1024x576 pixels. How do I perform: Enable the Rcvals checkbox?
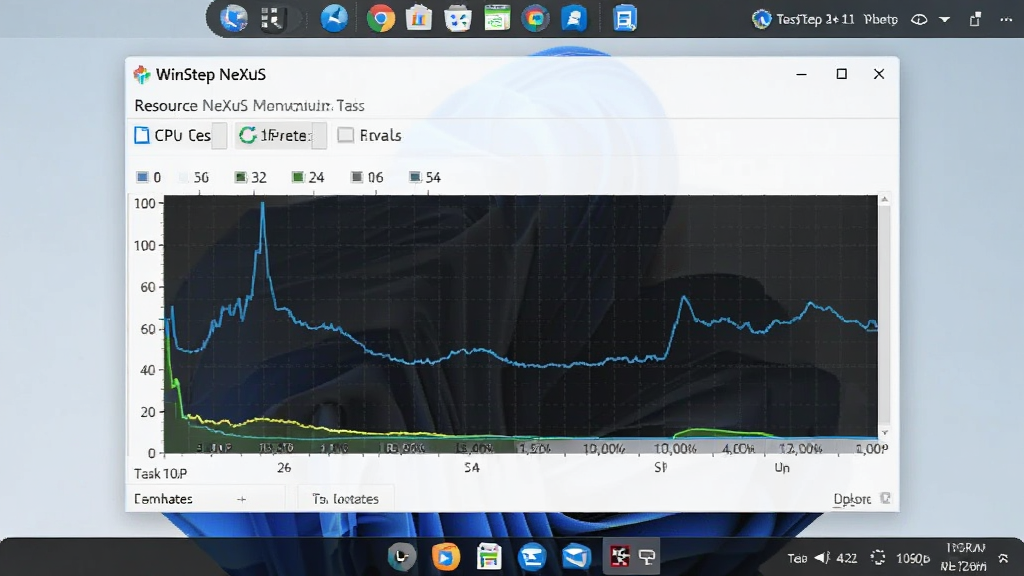click(x=345, y=135)
